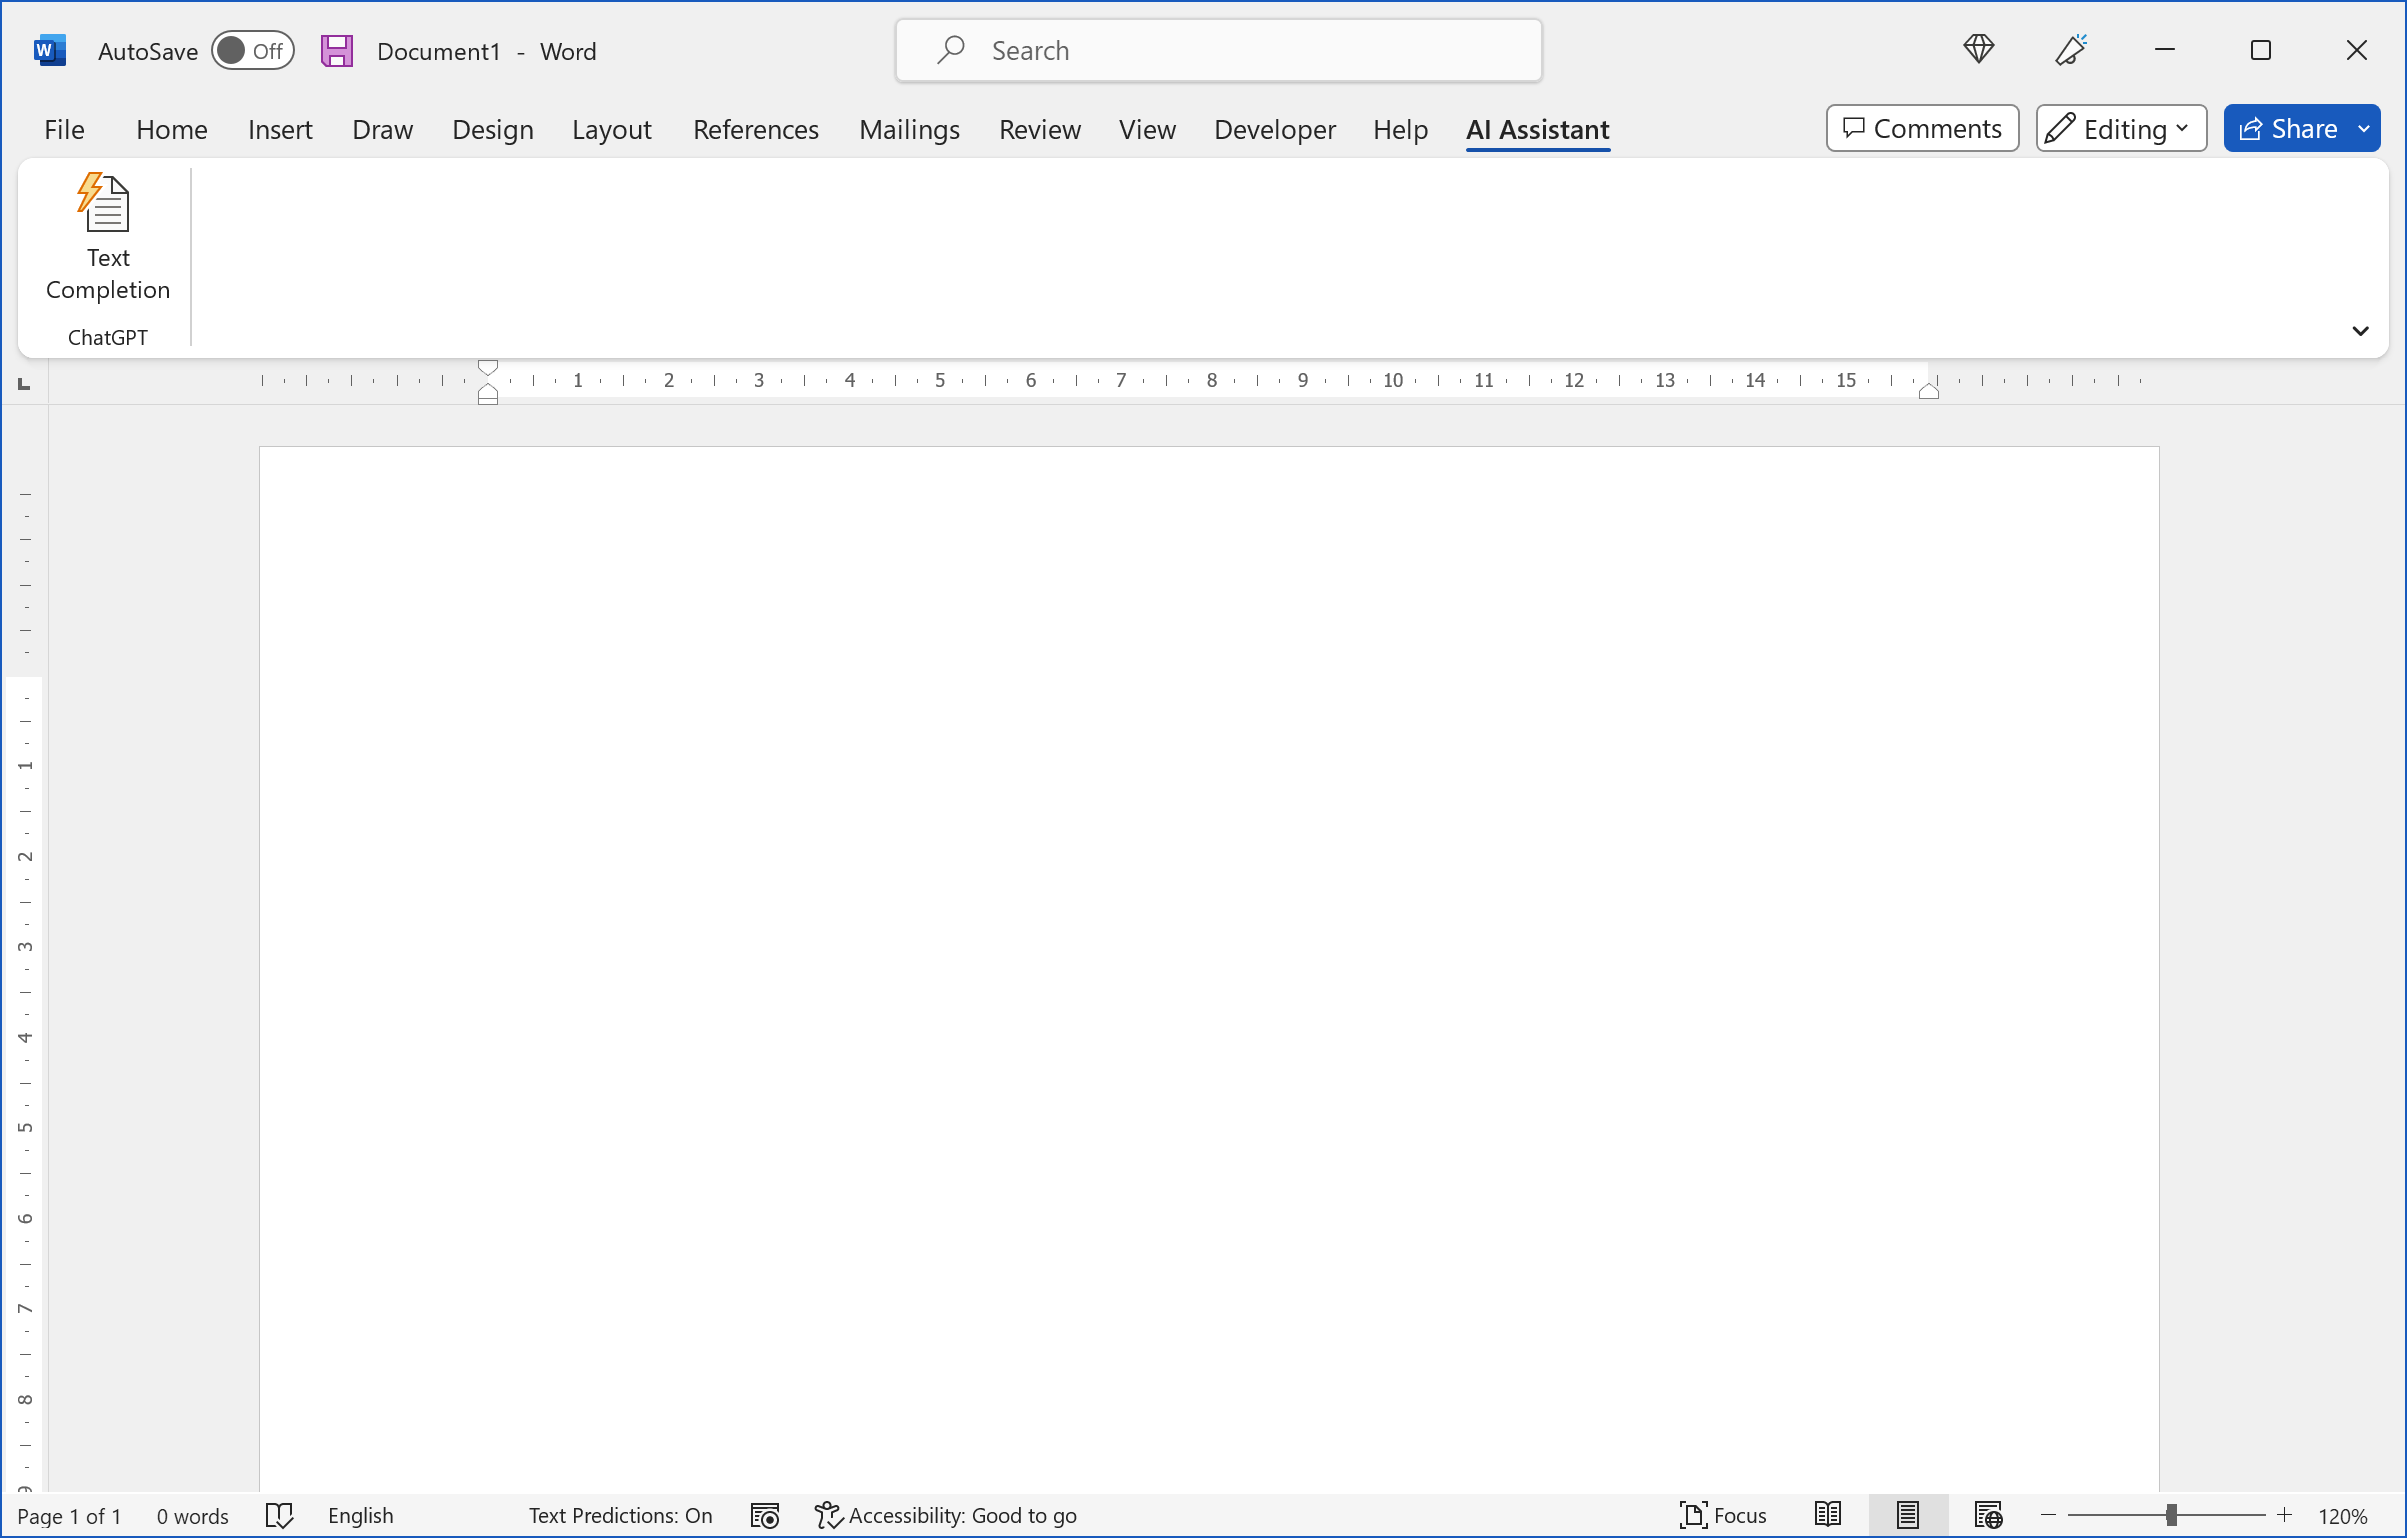2407x1538 pixels.
Task: Toggle the AutoSave switch
Action: click(252, 51)
